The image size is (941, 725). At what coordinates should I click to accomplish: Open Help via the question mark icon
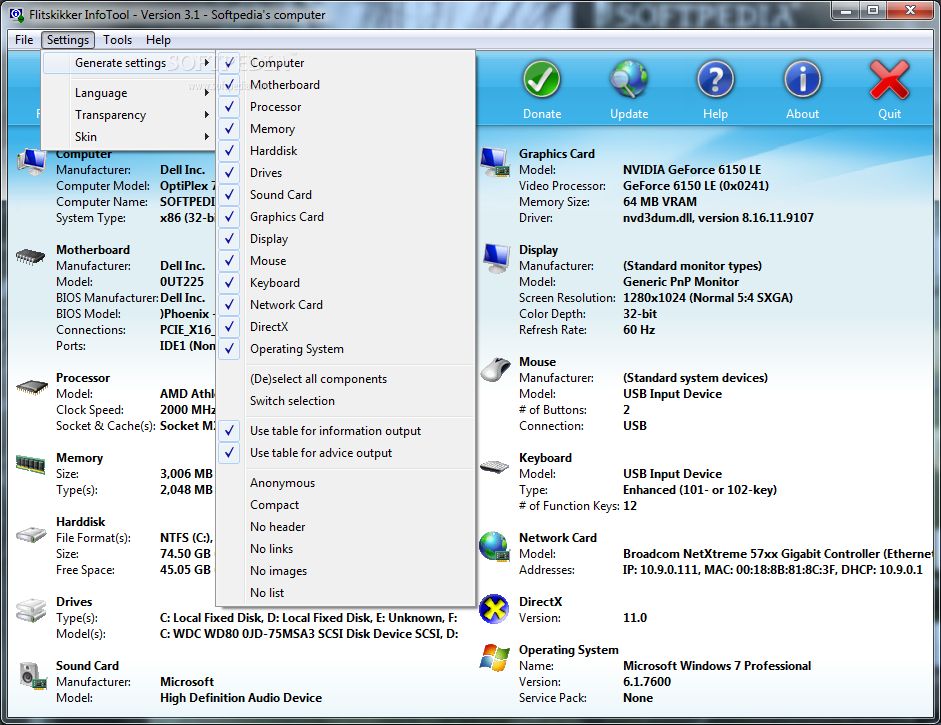tap(715, 80)
